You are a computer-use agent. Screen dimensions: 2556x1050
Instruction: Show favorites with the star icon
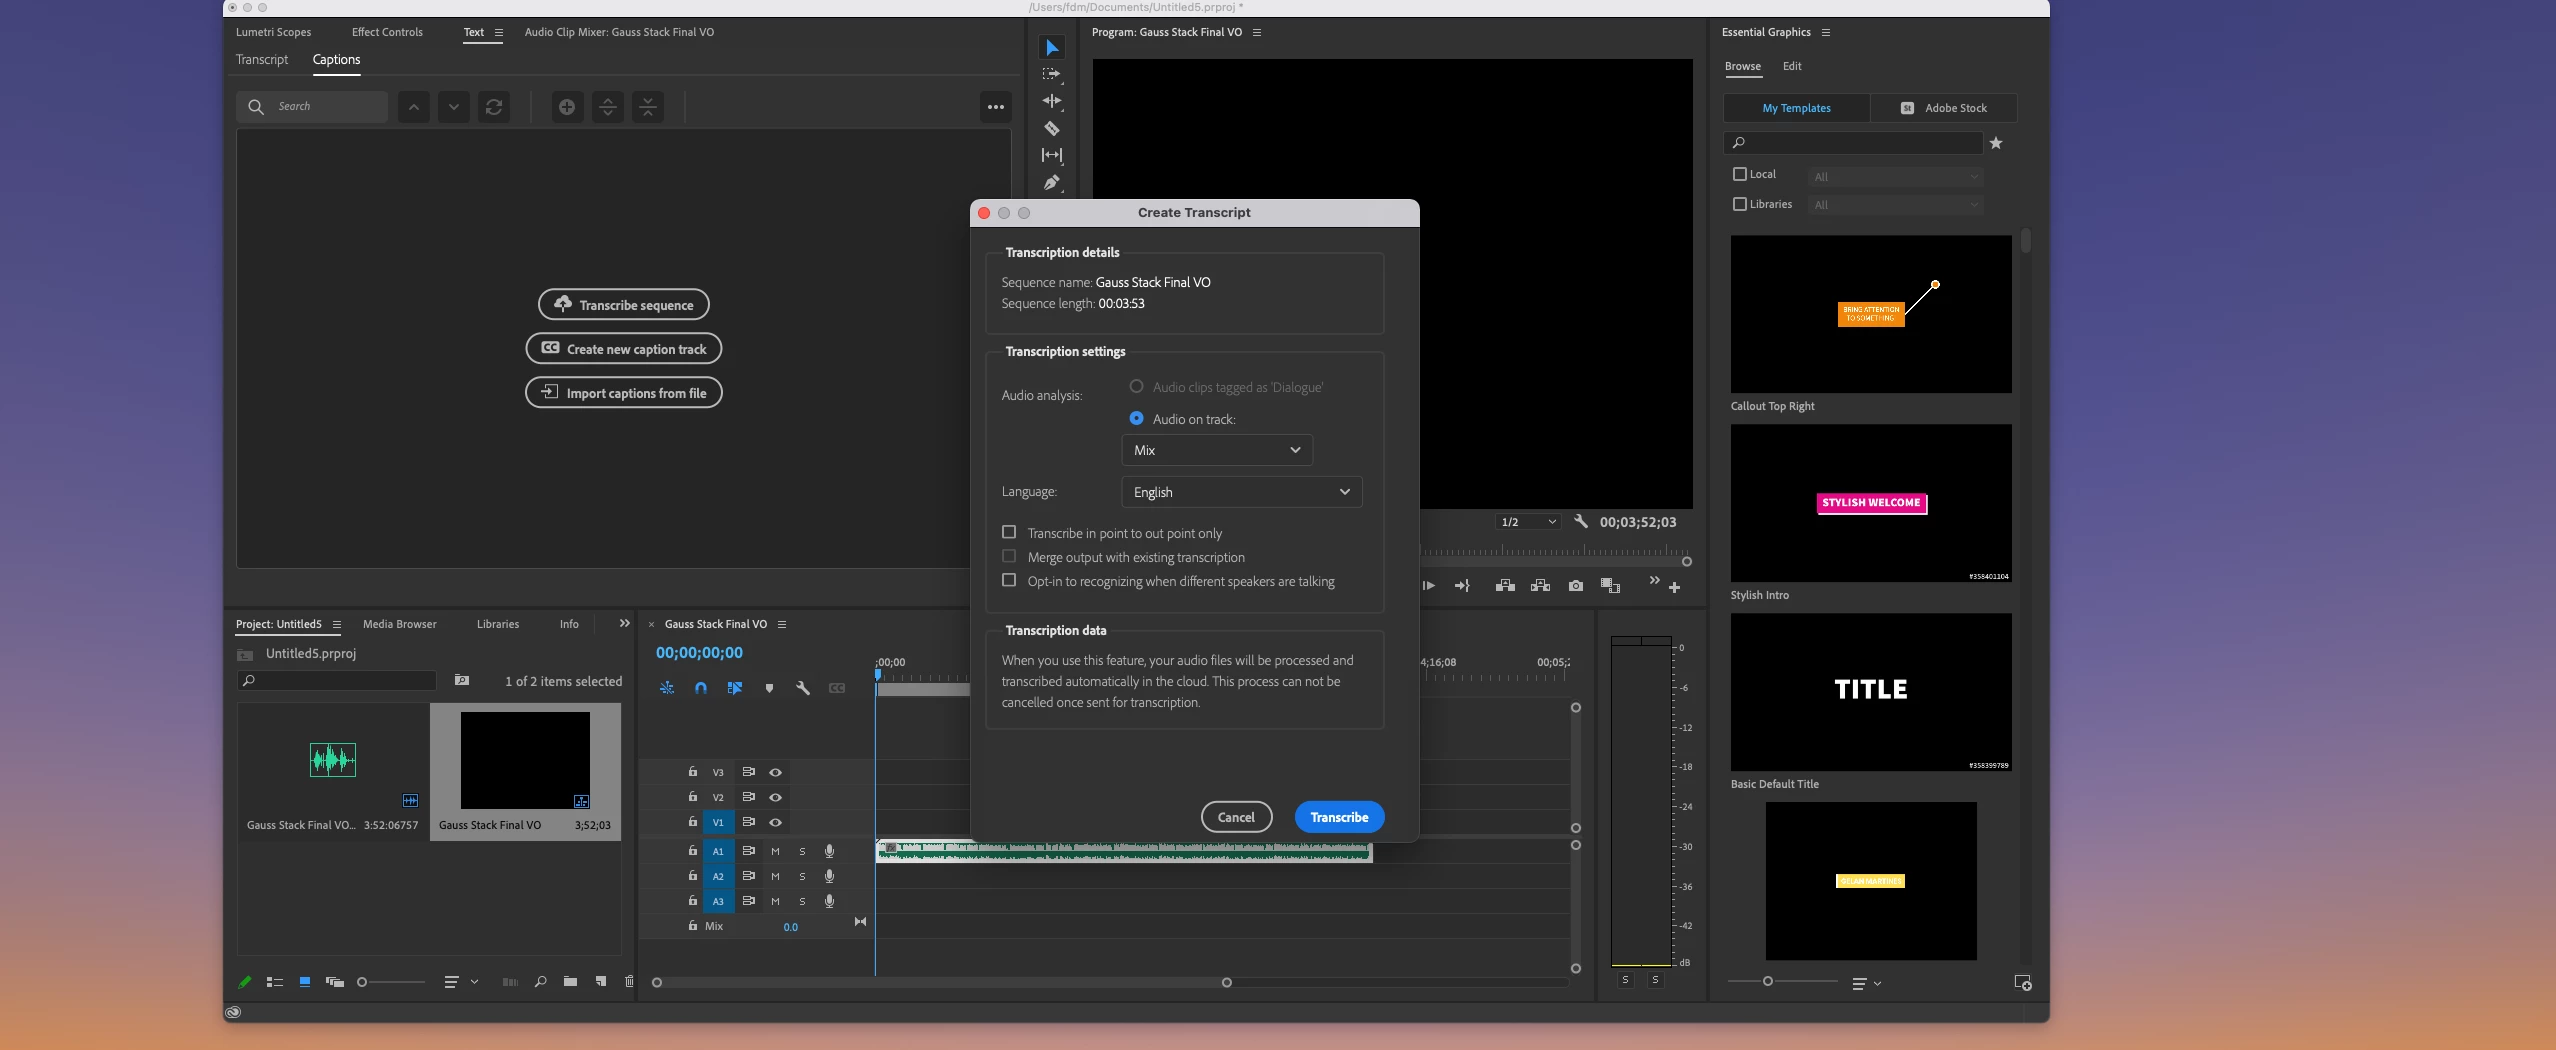point(1996,143)
